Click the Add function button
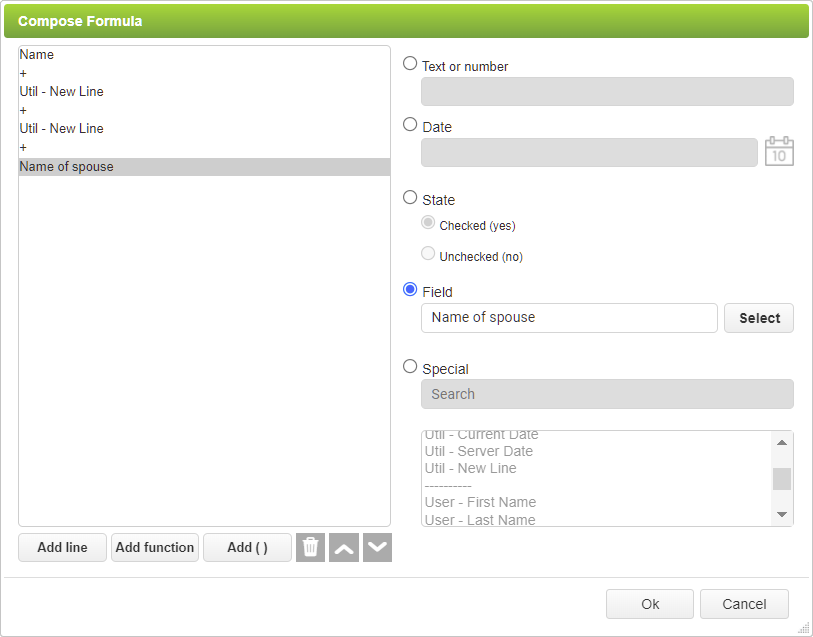The height and width of the screenshot is (637, 813). [155, 547]
